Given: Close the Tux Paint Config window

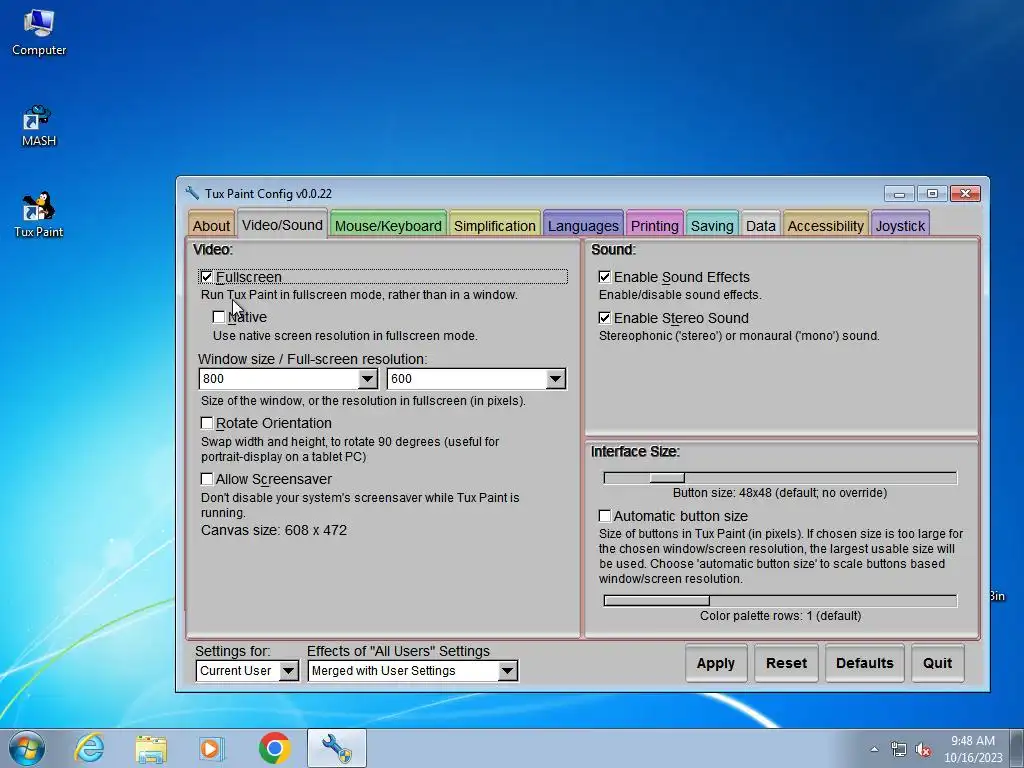Looking at the screenshot, I should 965,194.
